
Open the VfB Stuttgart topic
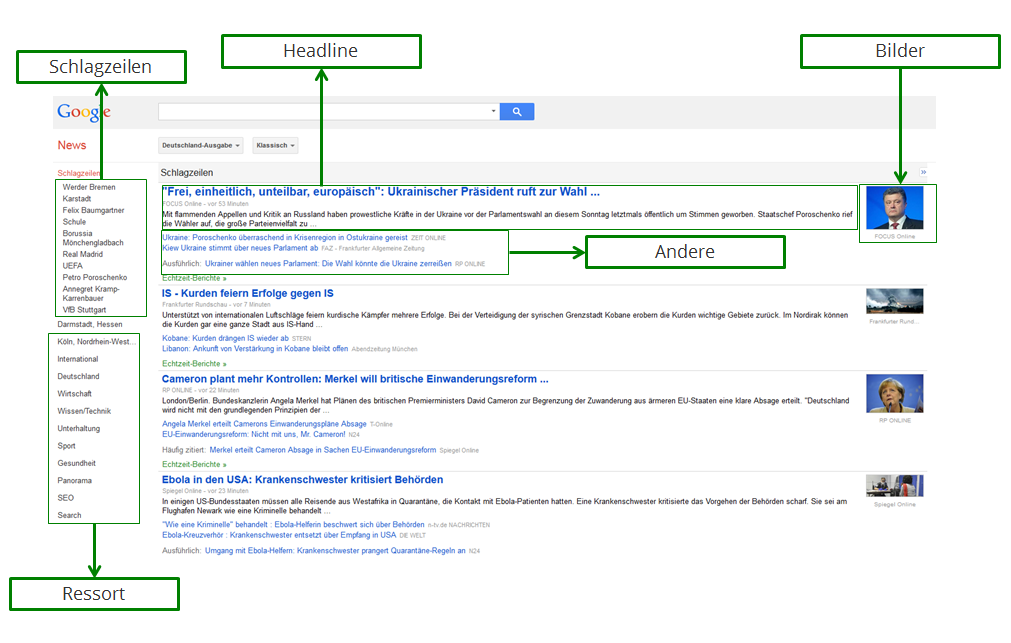[x=84, y=310]
